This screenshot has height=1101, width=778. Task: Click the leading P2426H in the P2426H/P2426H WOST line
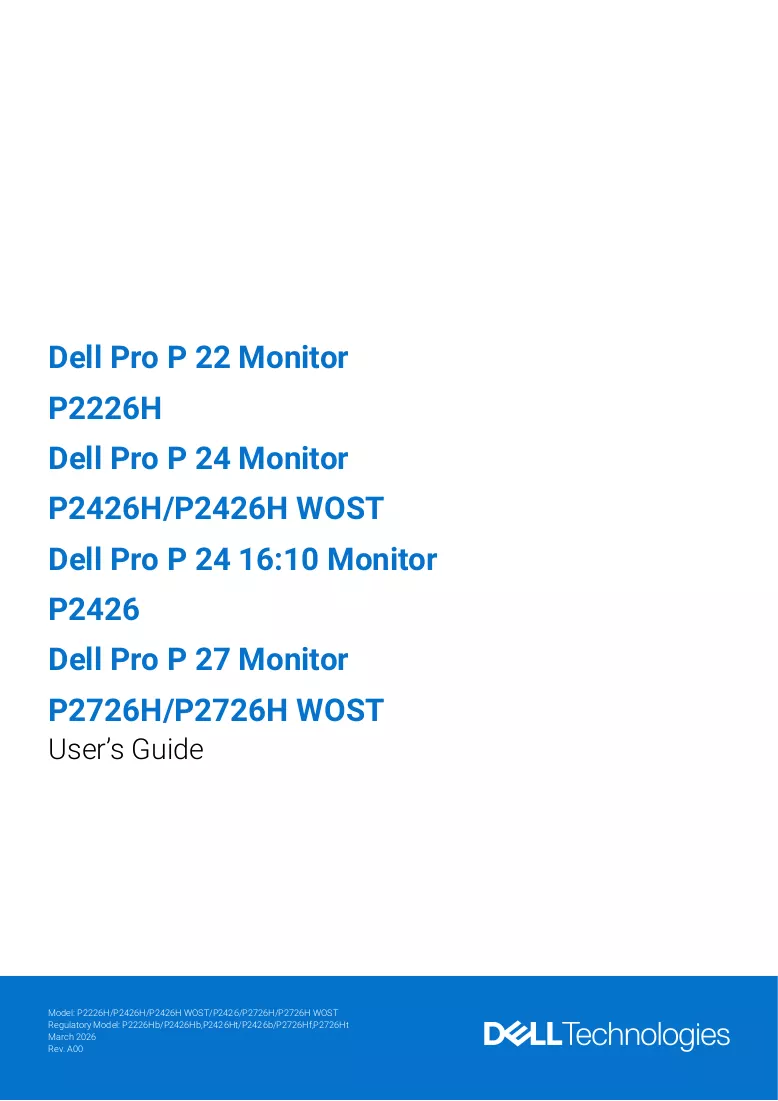[105, 508]
